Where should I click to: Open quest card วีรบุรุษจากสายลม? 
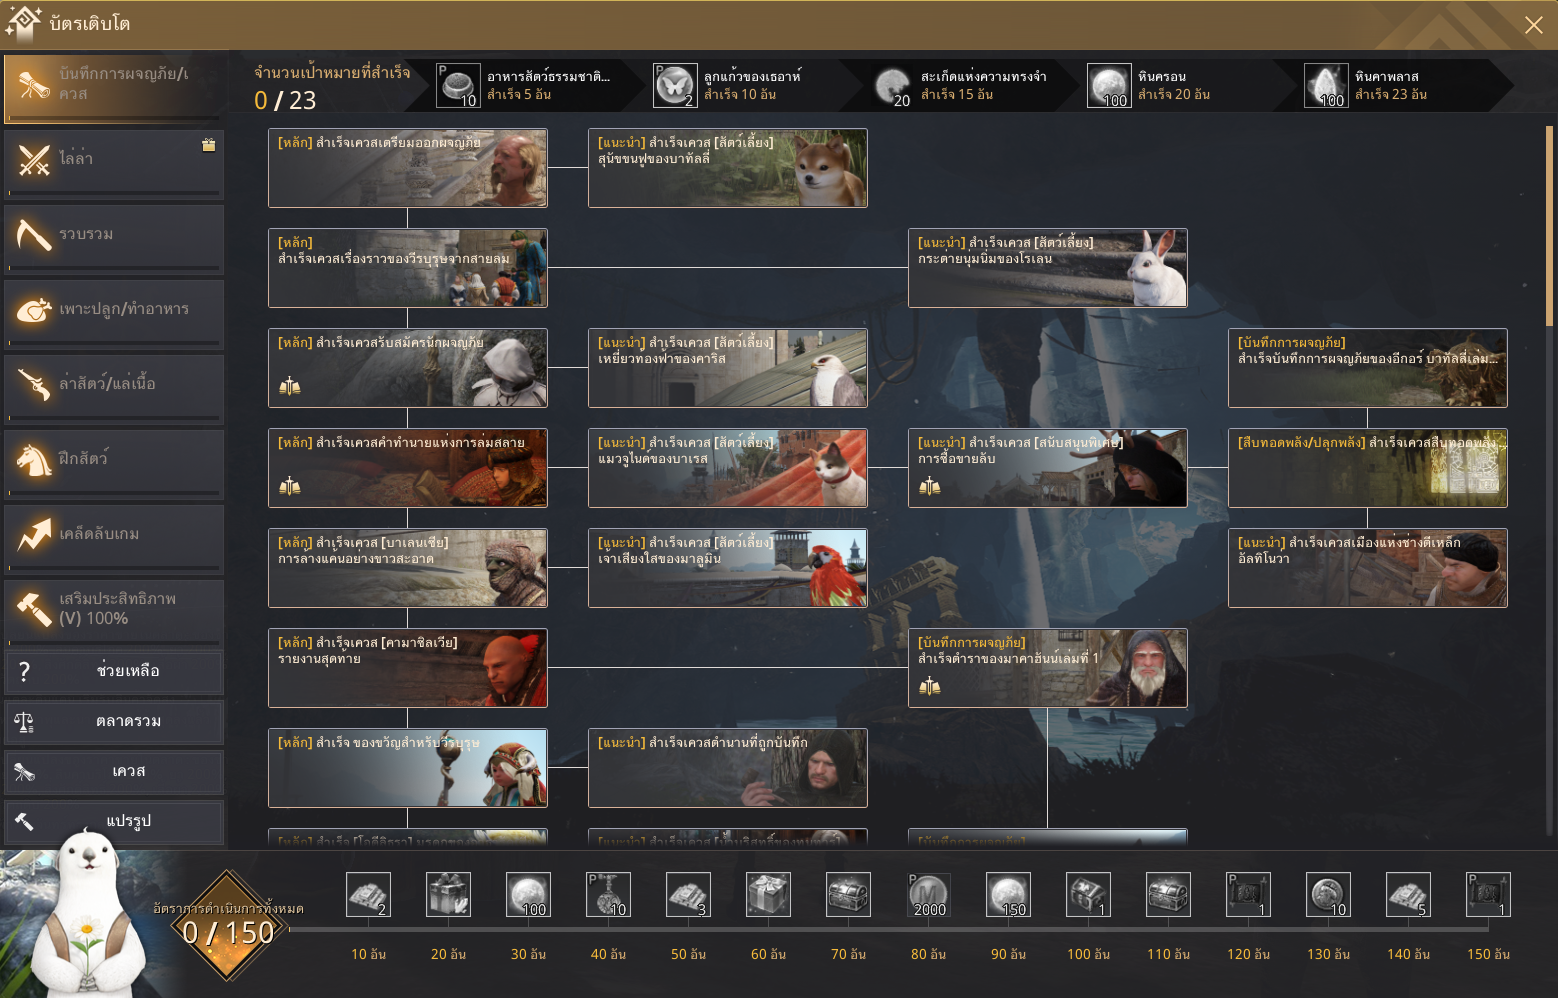[408, 268]
